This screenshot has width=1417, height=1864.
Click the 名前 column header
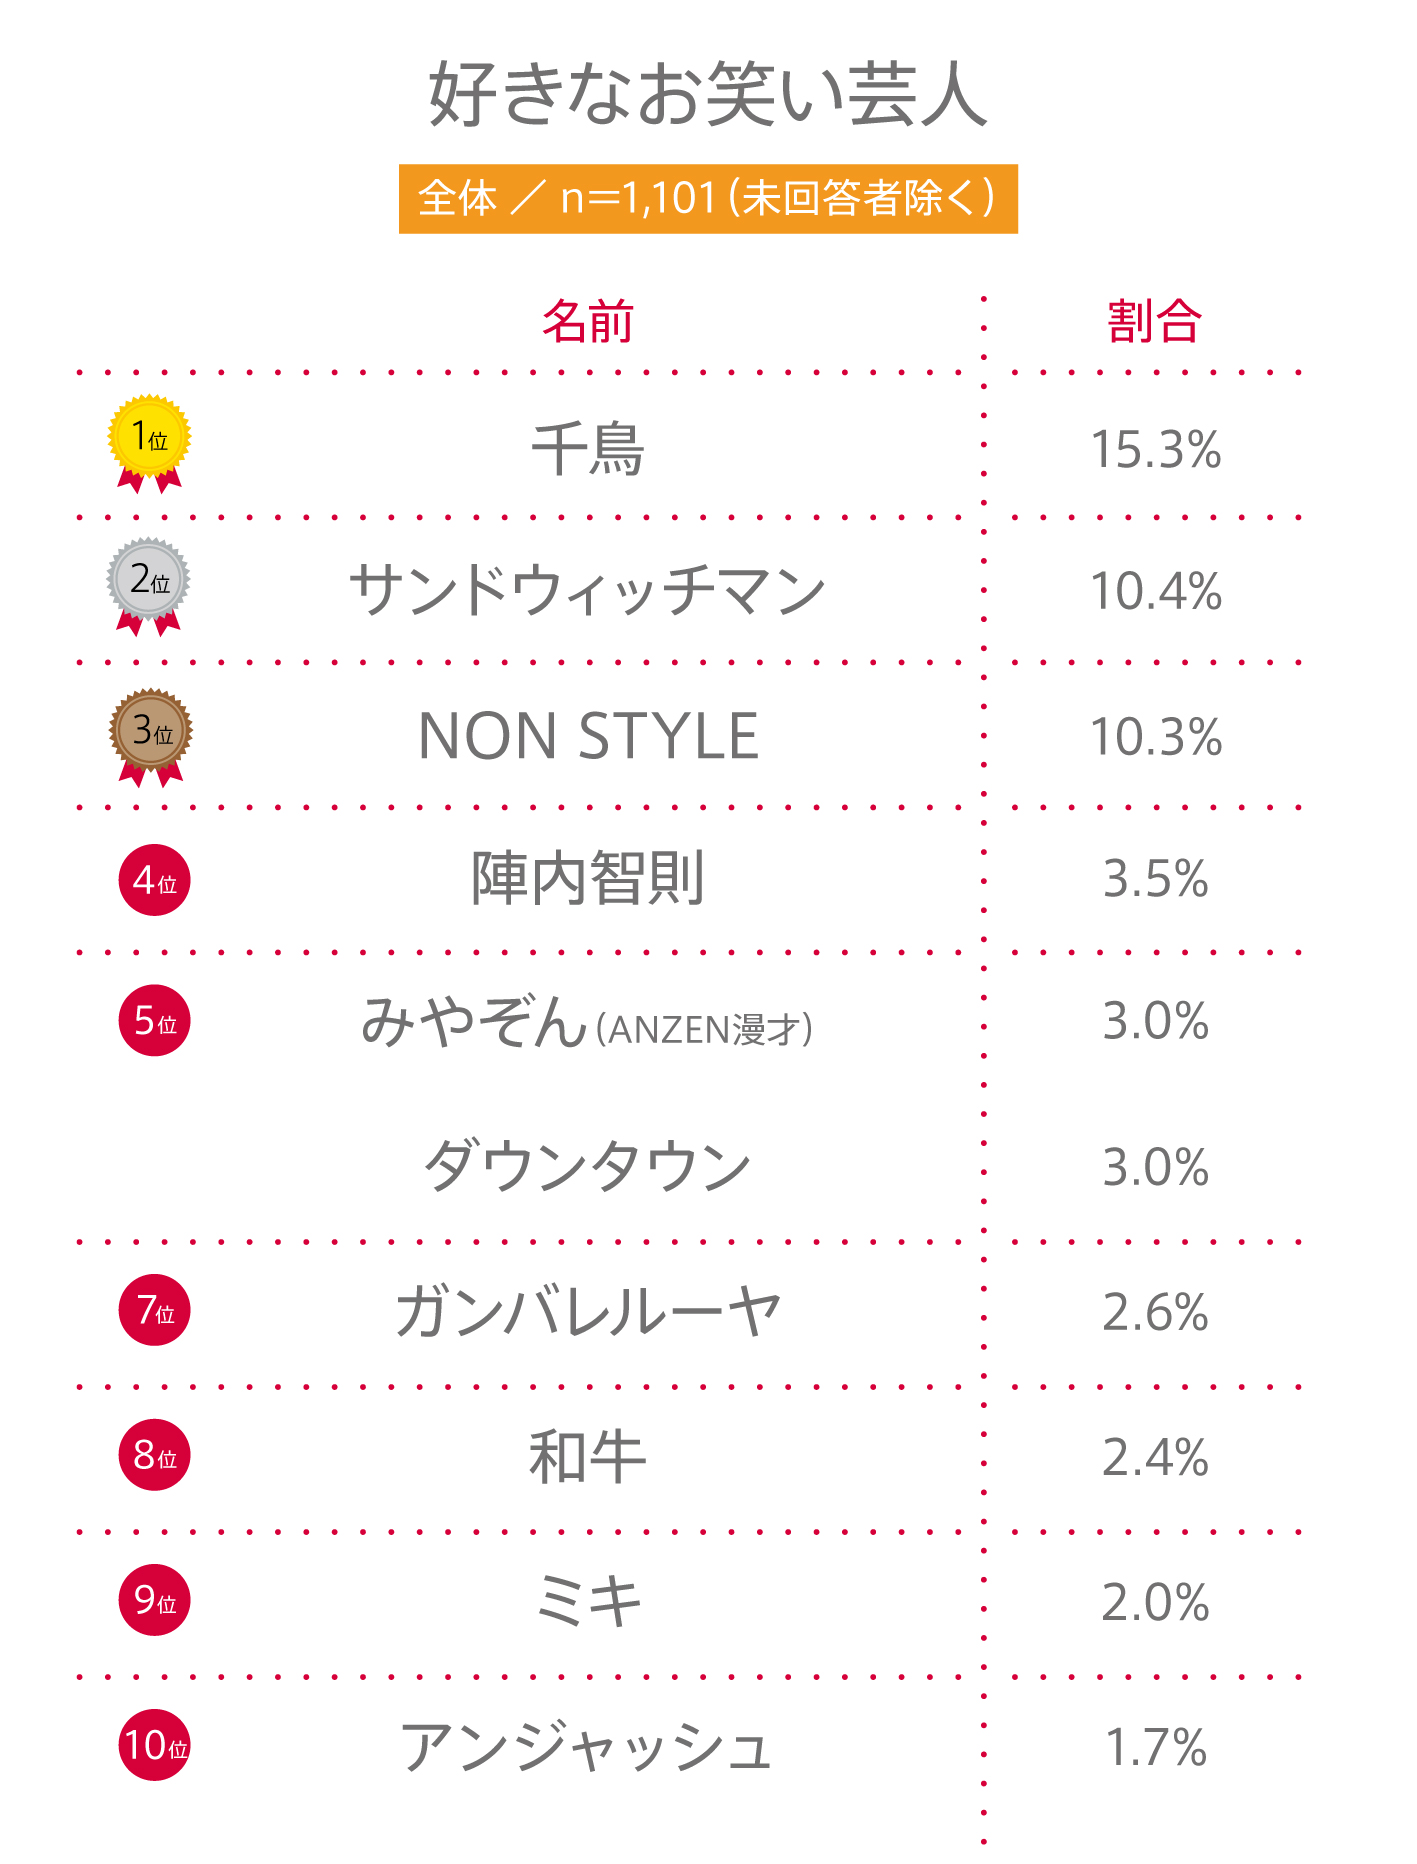(588, 322)
